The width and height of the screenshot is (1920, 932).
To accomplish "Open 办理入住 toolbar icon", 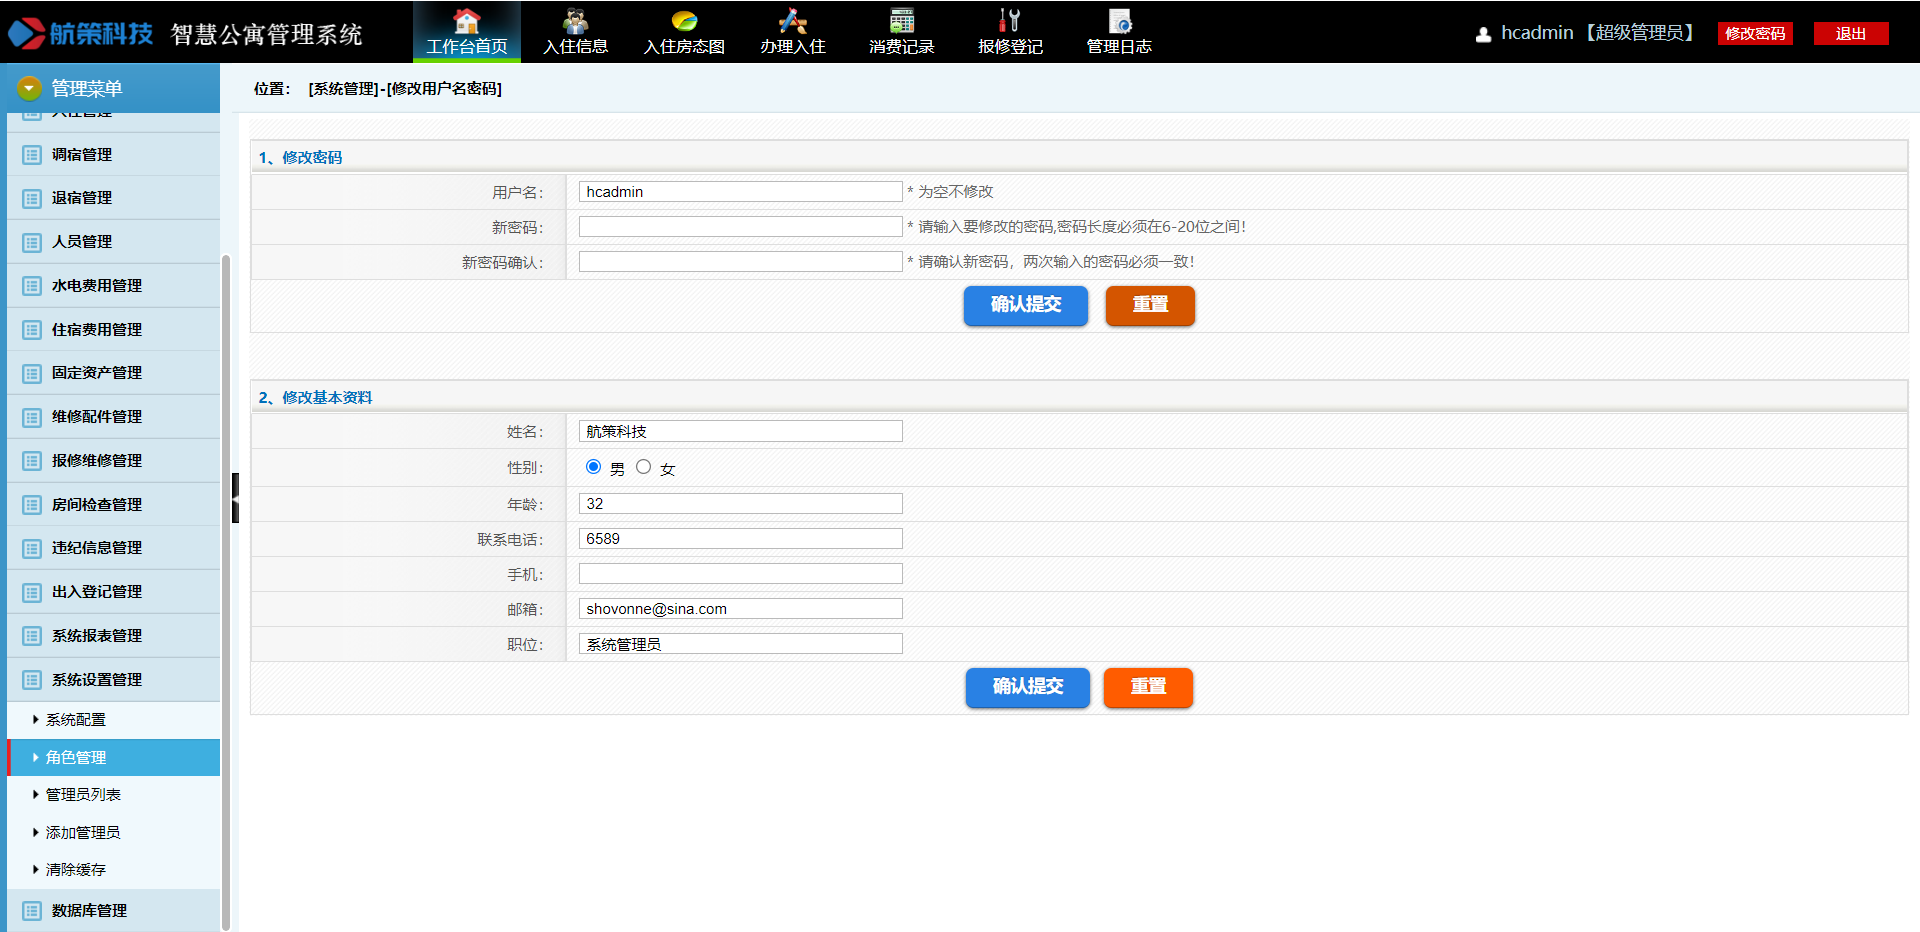I will coord(792,21).
